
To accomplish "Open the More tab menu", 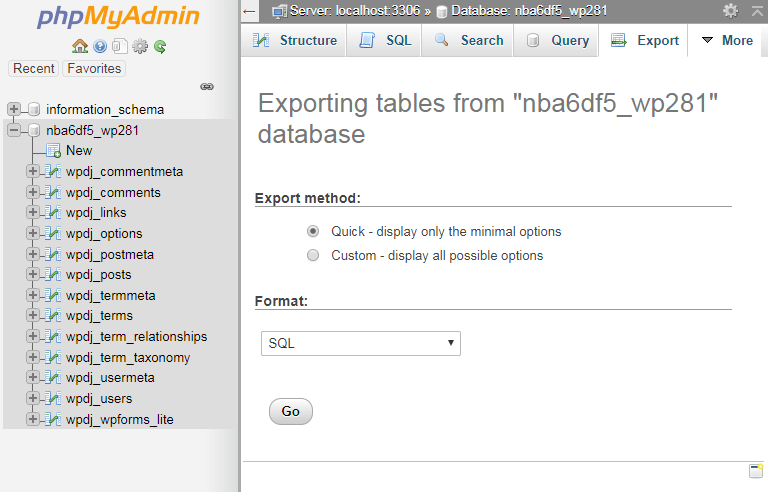I will [x=727, y=40].
